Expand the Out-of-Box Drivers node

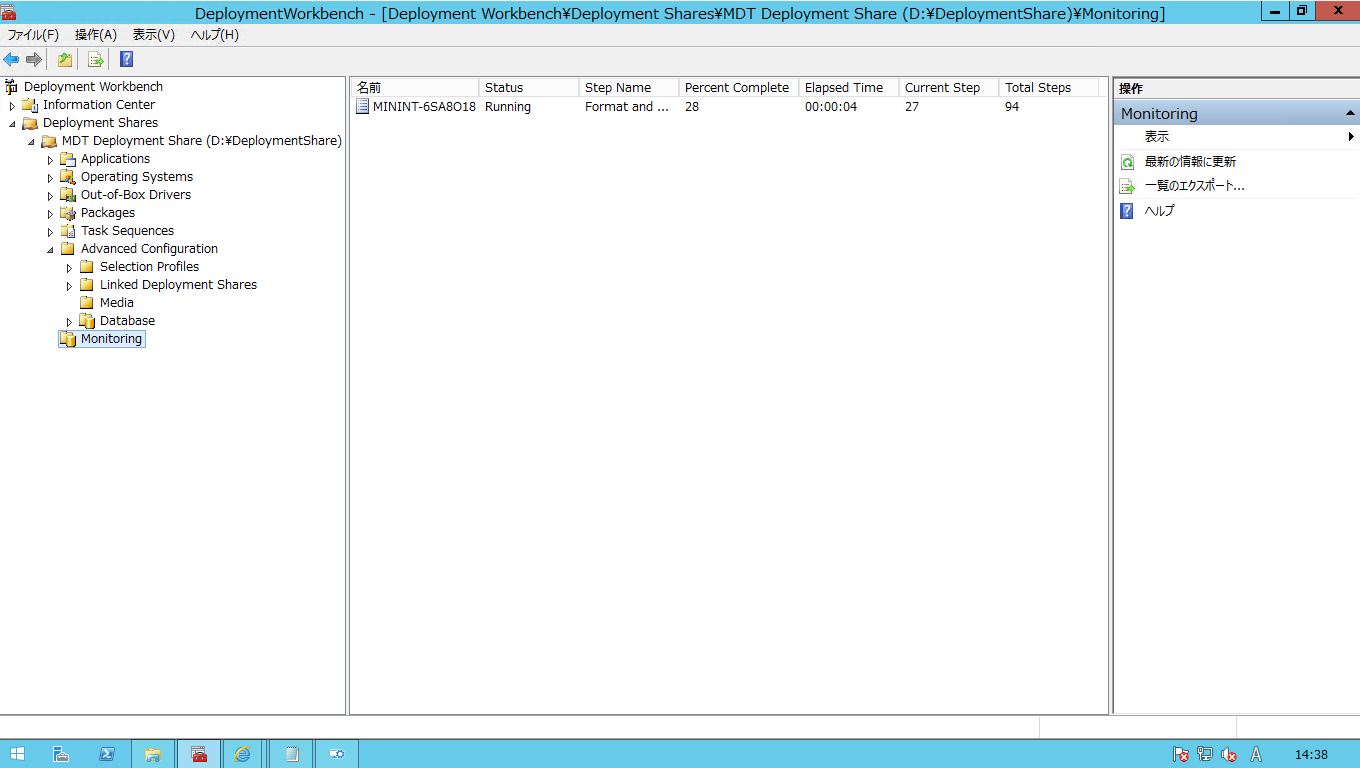click(51, 196)
